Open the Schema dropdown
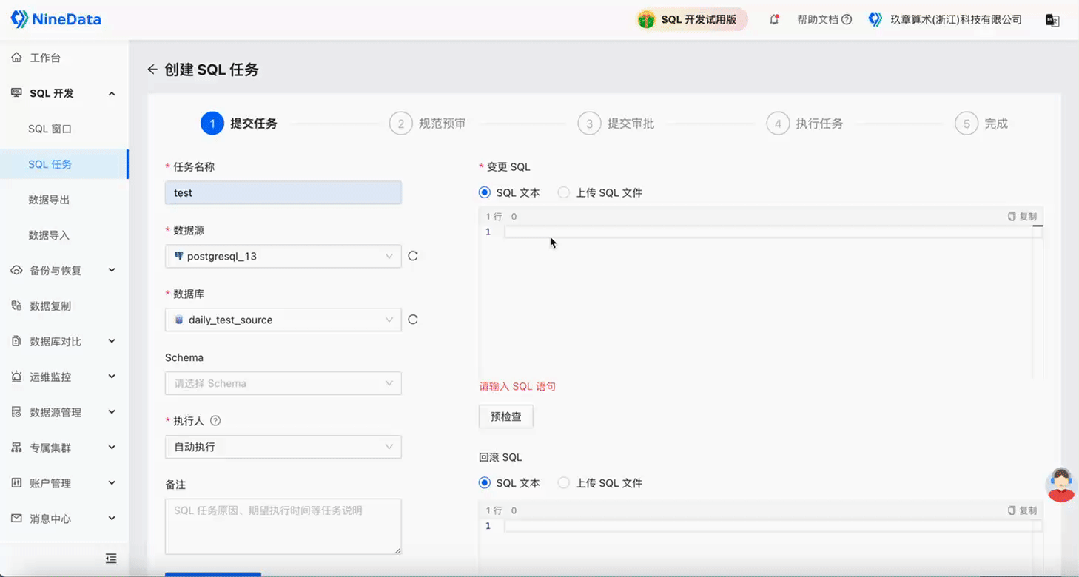The image size is (1079, 577). [283, 384]
